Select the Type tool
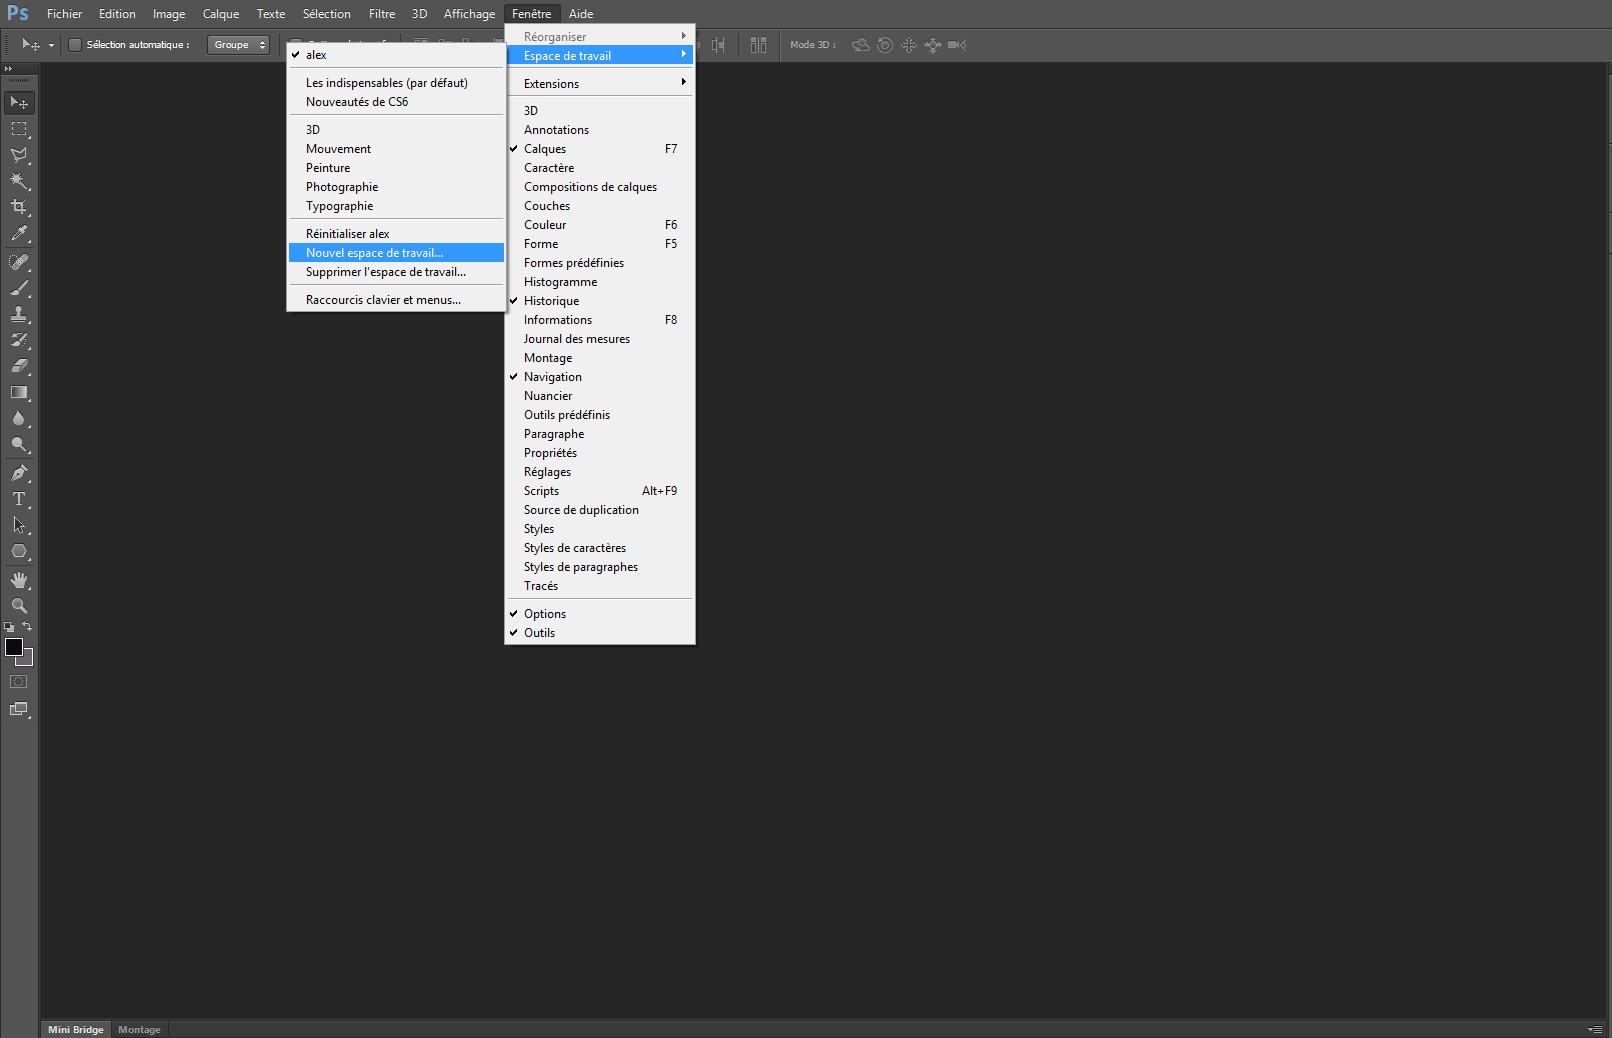 (19, 499)
